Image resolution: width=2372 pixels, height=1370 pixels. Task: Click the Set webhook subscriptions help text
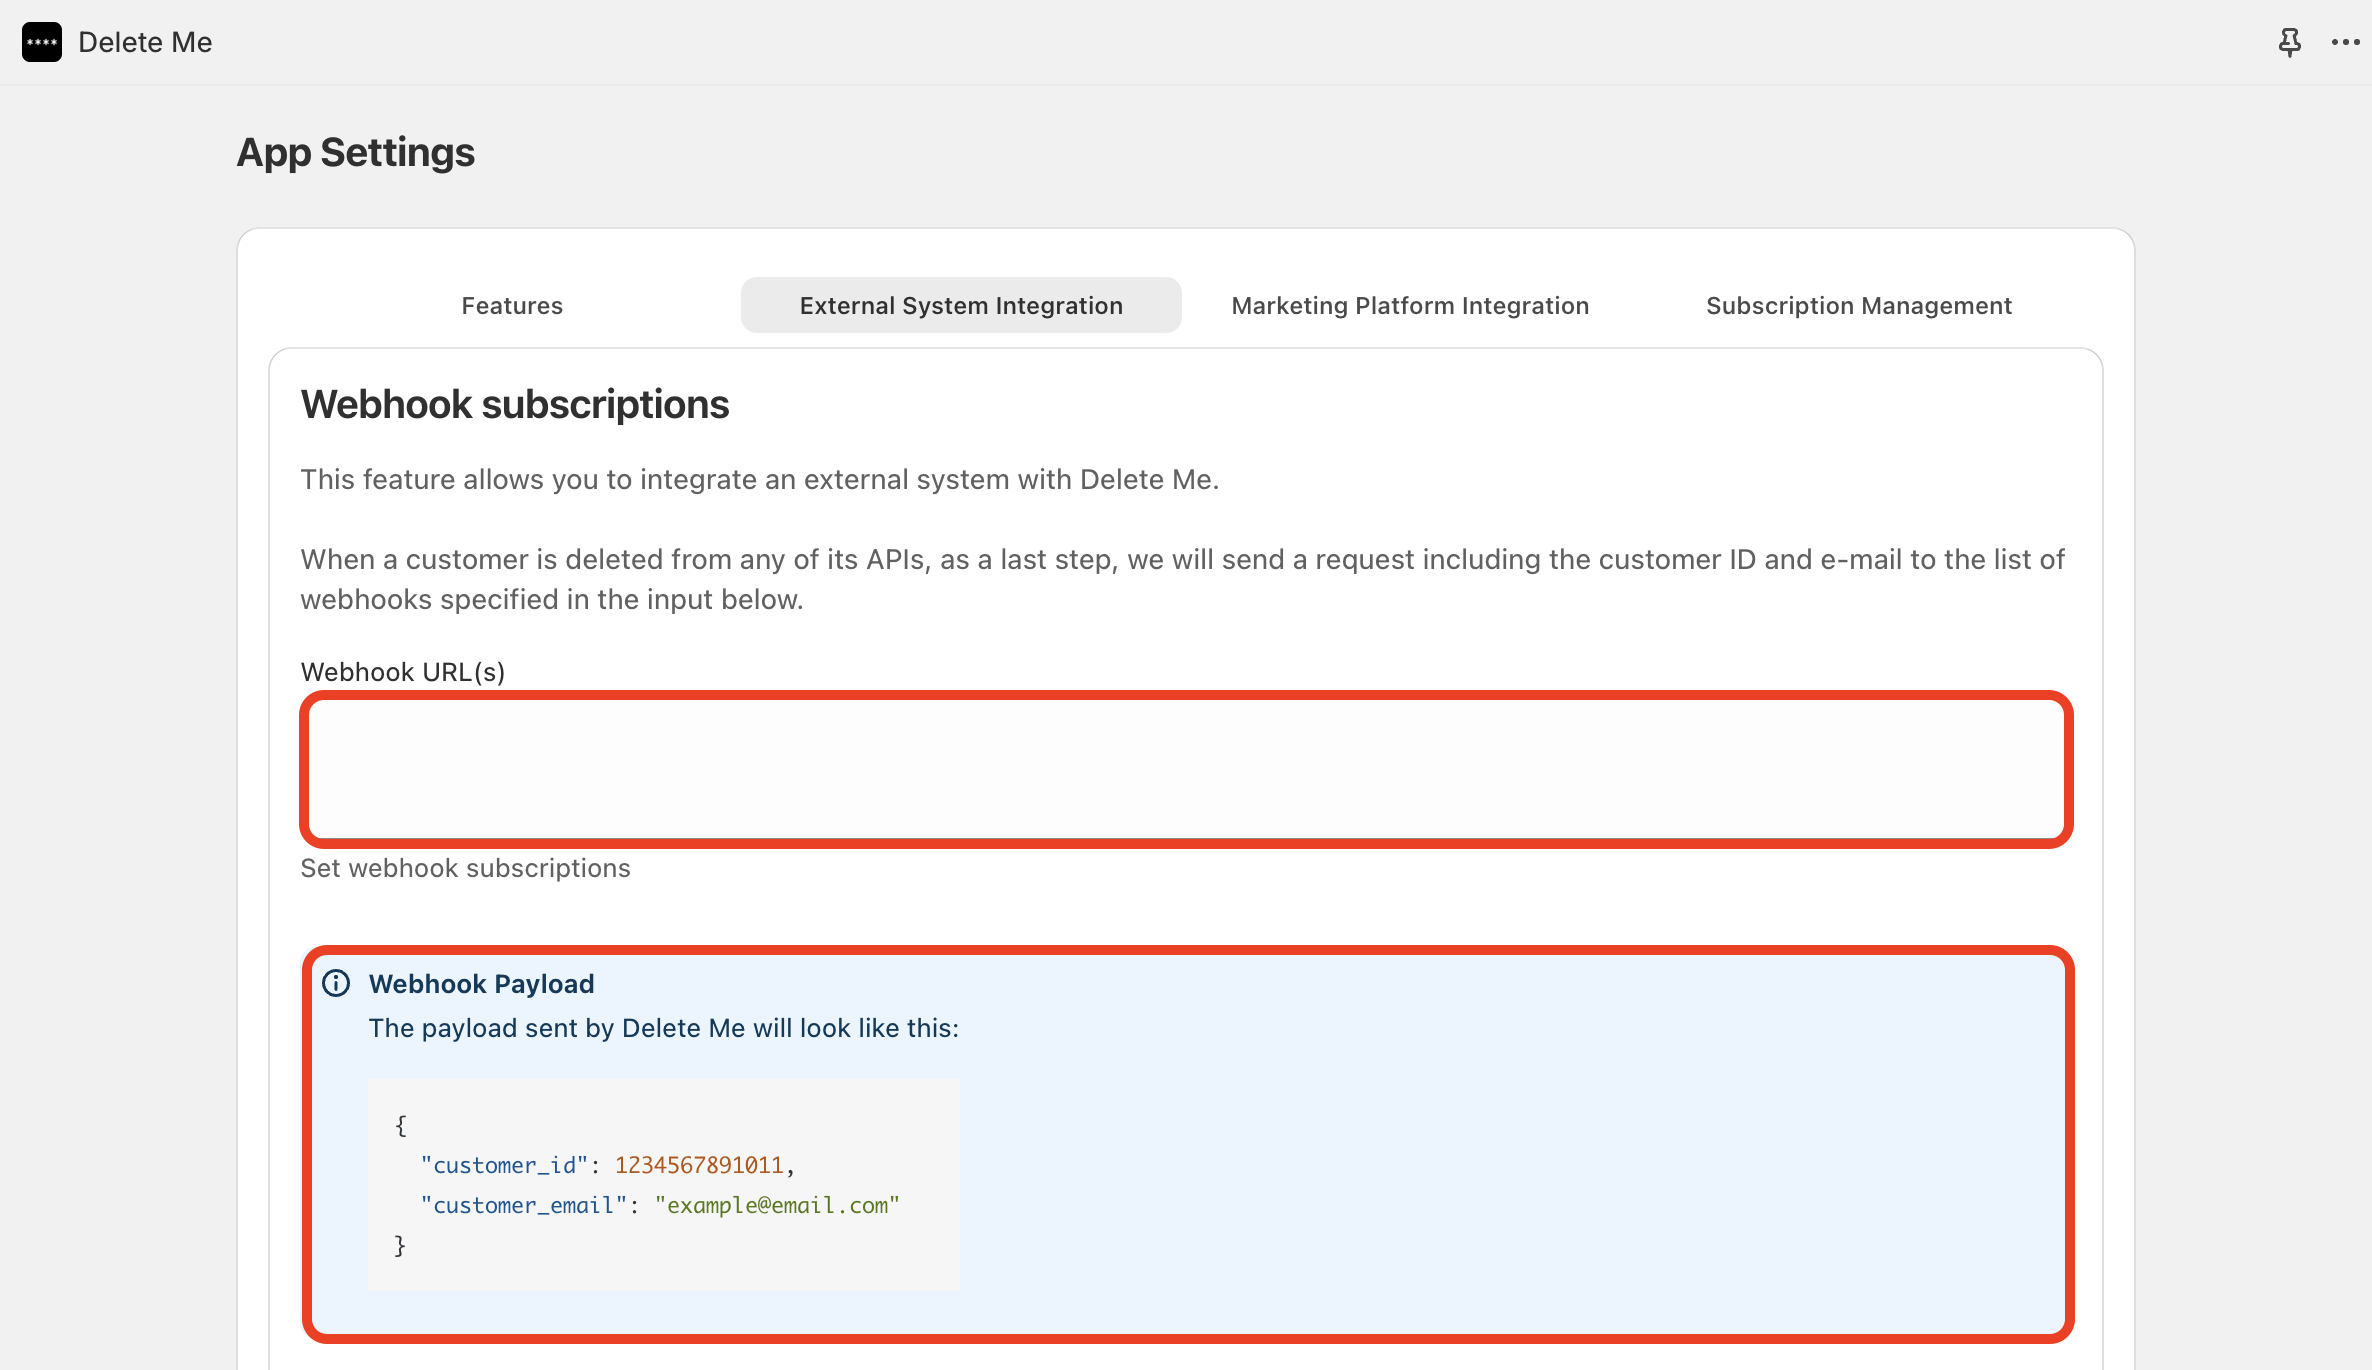pyautogui.click(x=466, y=867)
